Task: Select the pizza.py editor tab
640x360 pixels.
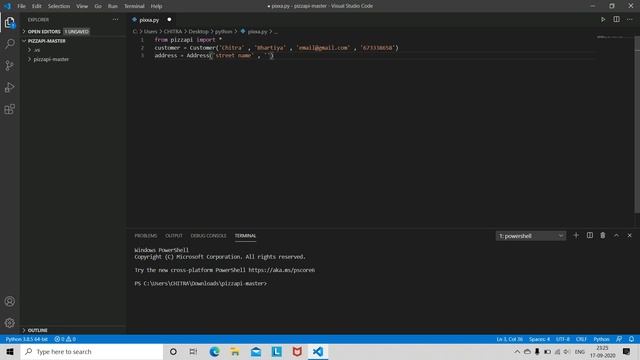Action: [x=150, y=20]
